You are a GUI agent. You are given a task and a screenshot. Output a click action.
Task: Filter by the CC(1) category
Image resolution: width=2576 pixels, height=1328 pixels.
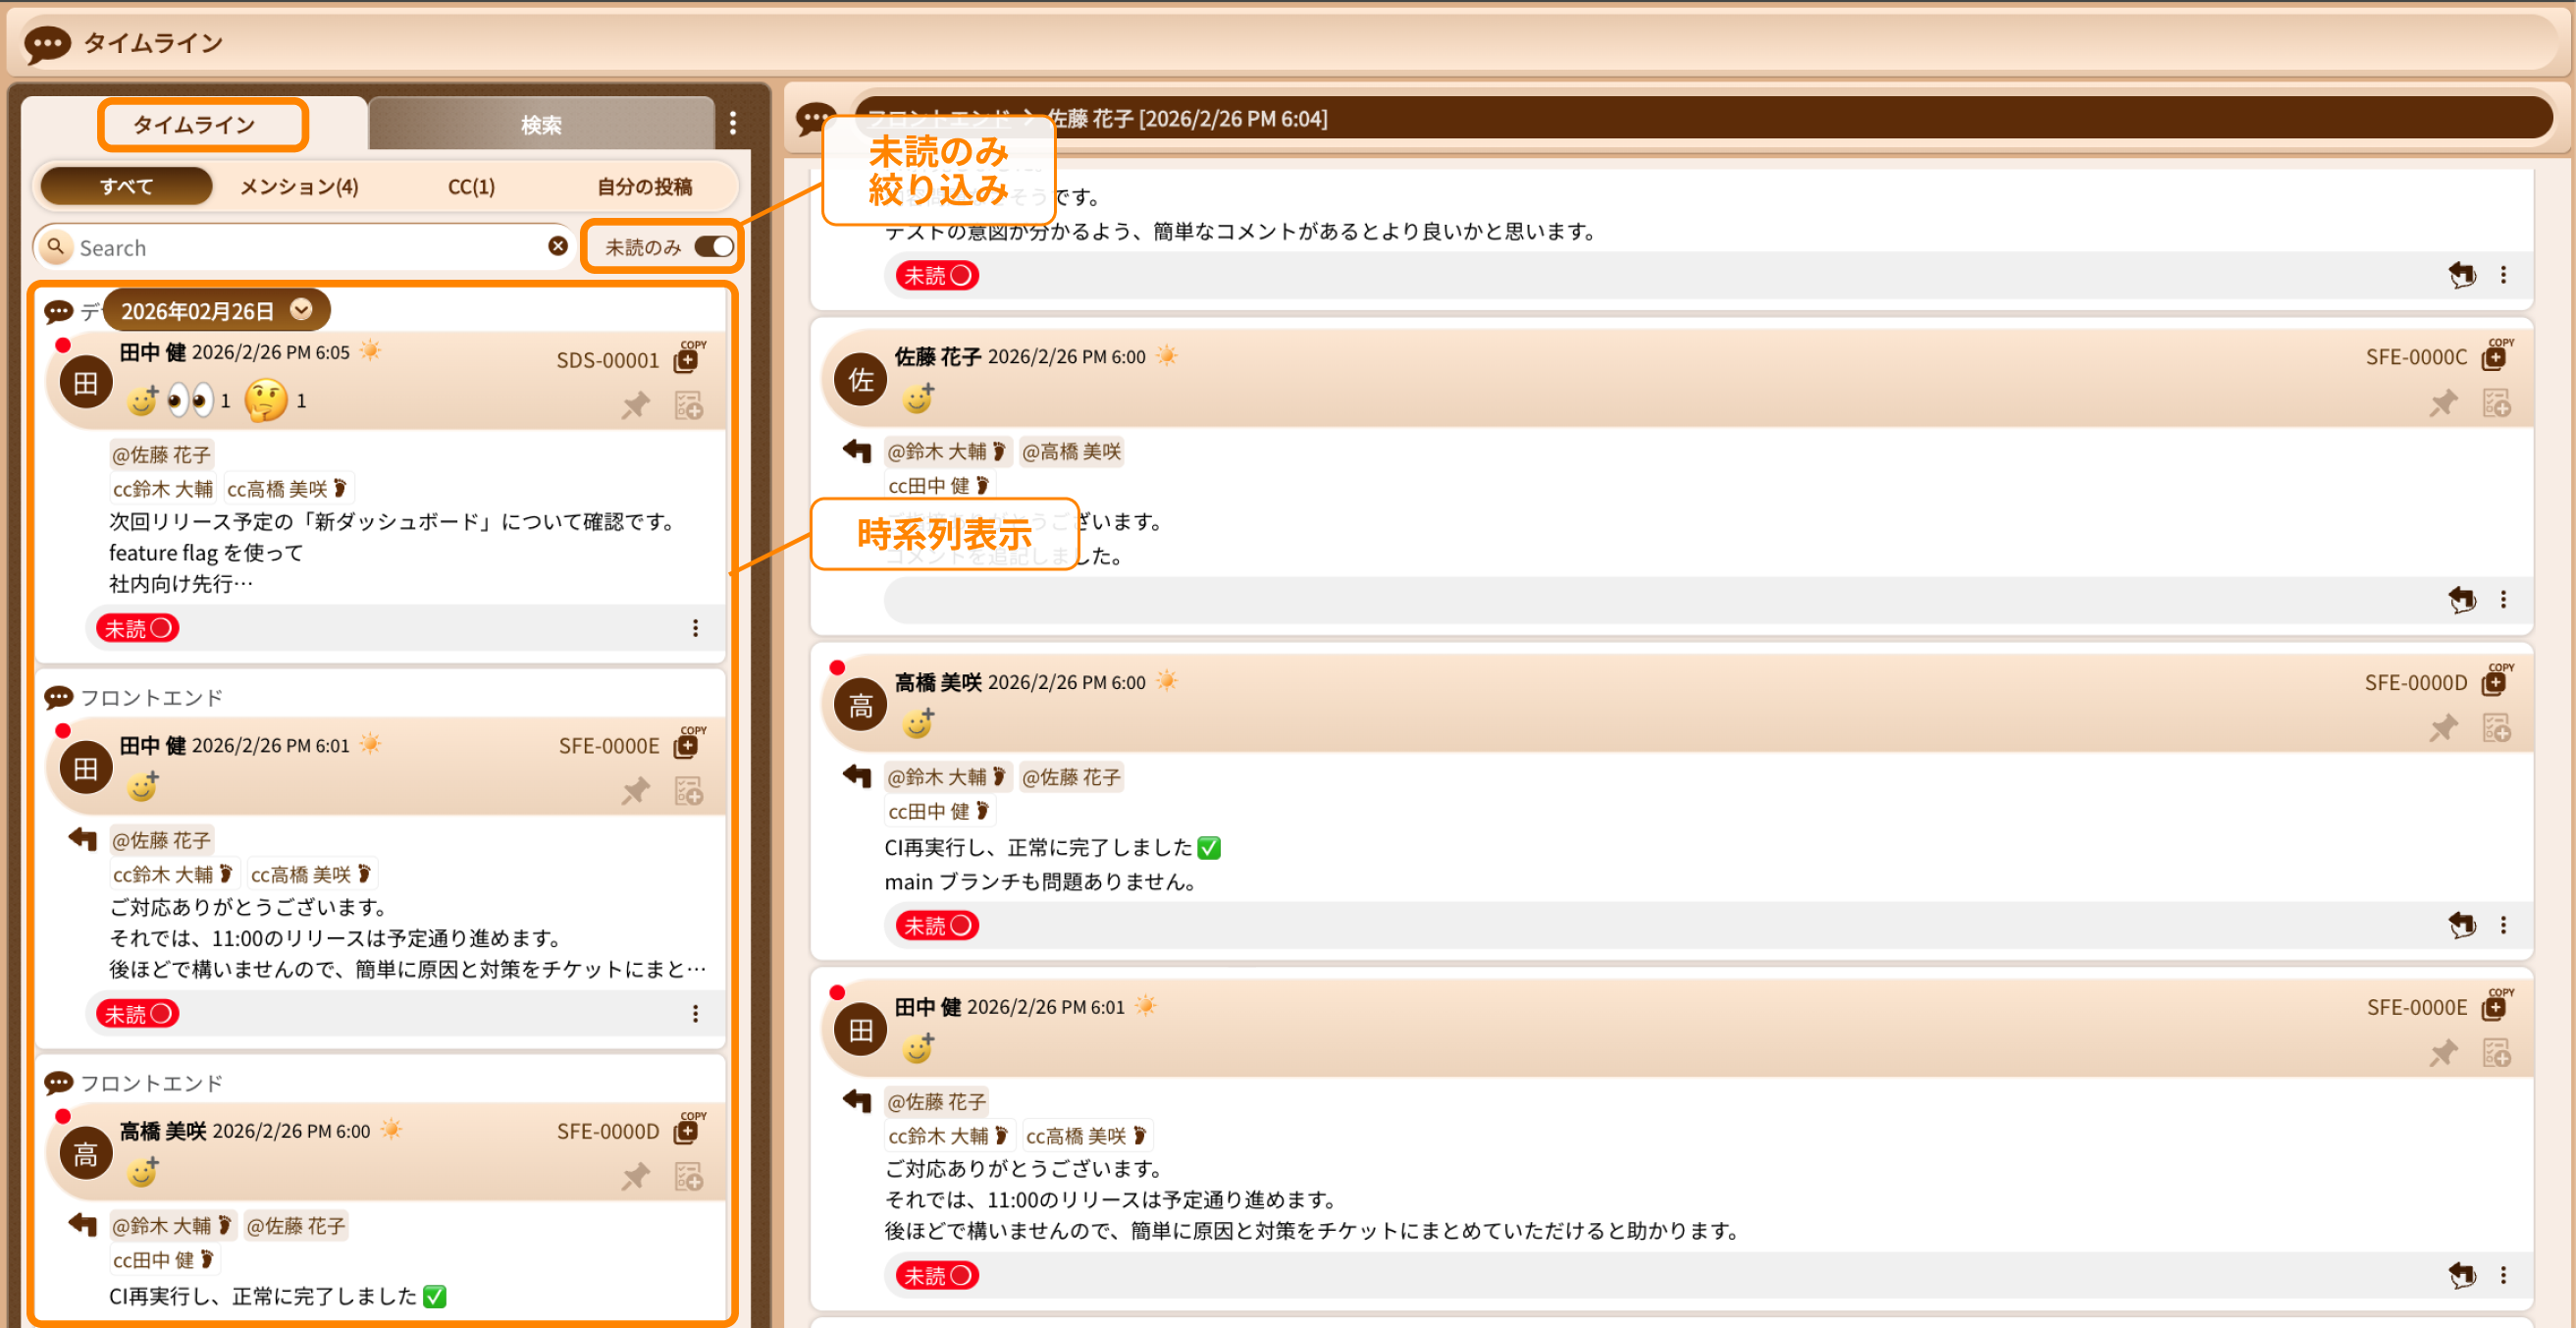coord(471,186)
